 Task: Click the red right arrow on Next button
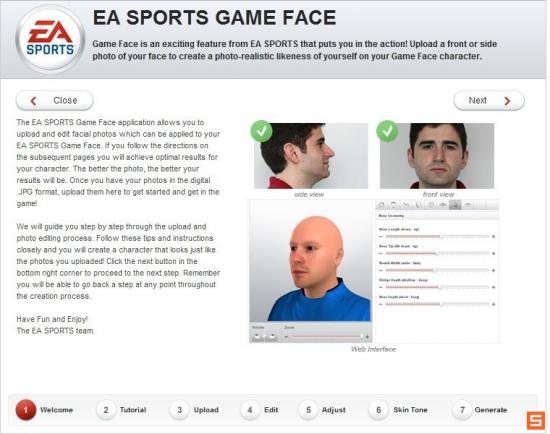[507, 101]
